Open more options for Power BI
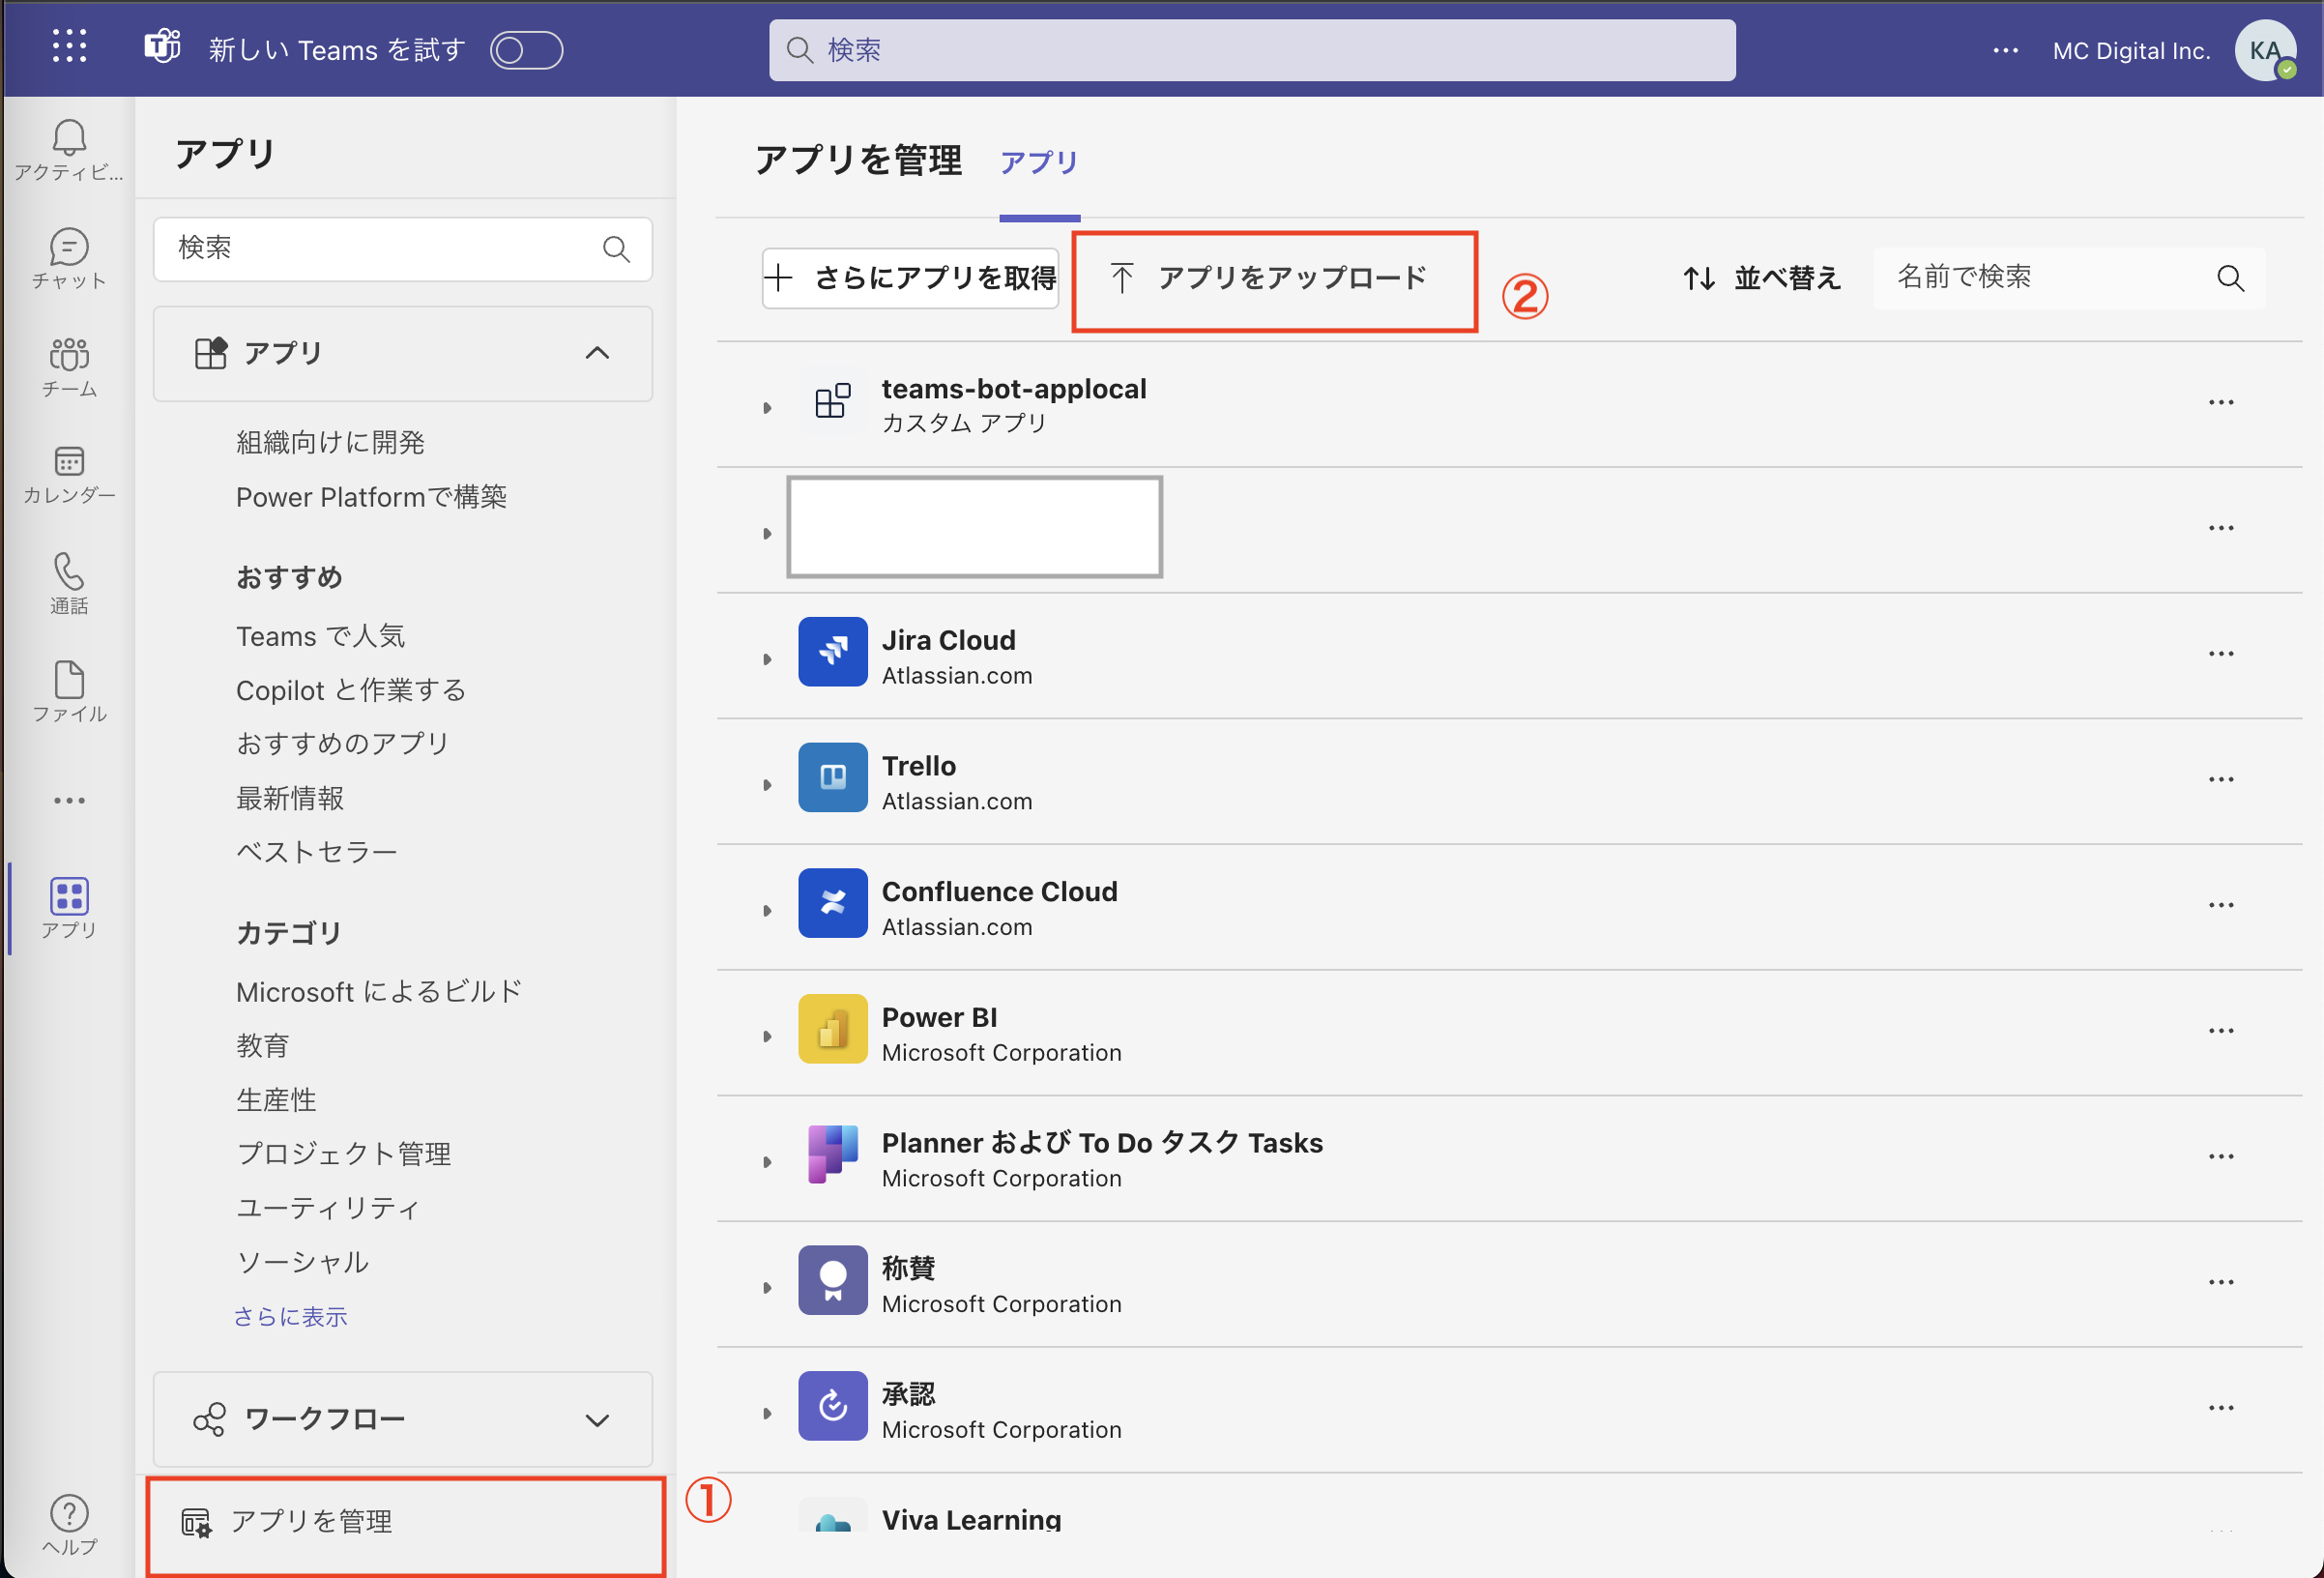The width and height of the screenshot is (2324, 1578). point(2221,1030)
